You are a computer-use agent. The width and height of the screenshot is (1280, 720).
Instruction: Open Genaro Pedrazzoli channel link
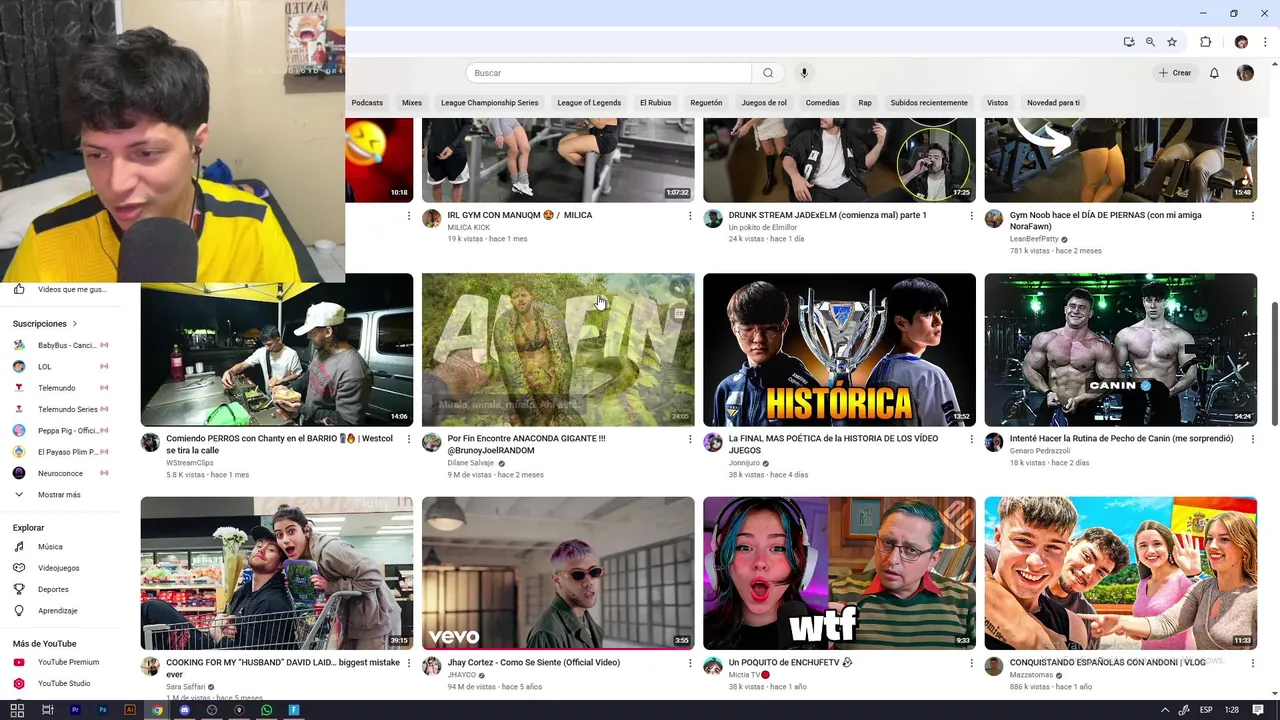click(x=1040, y=451)
